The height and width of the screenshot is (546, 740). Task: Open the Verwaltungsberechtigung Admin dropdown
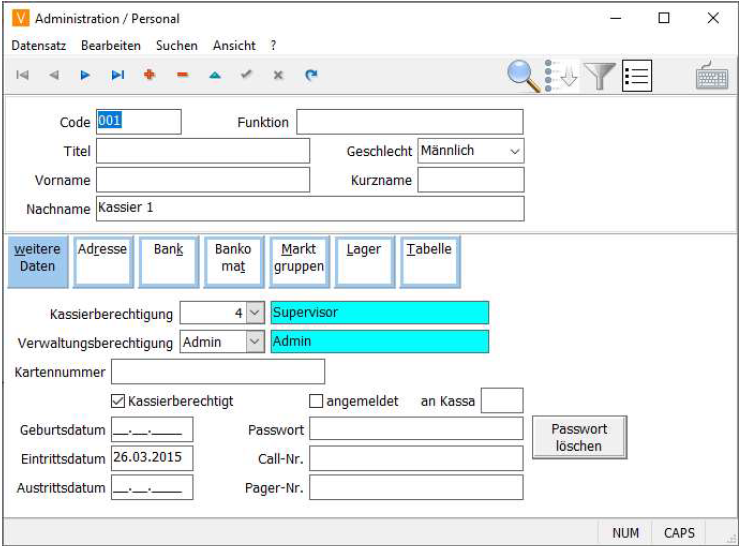[254, 341]
